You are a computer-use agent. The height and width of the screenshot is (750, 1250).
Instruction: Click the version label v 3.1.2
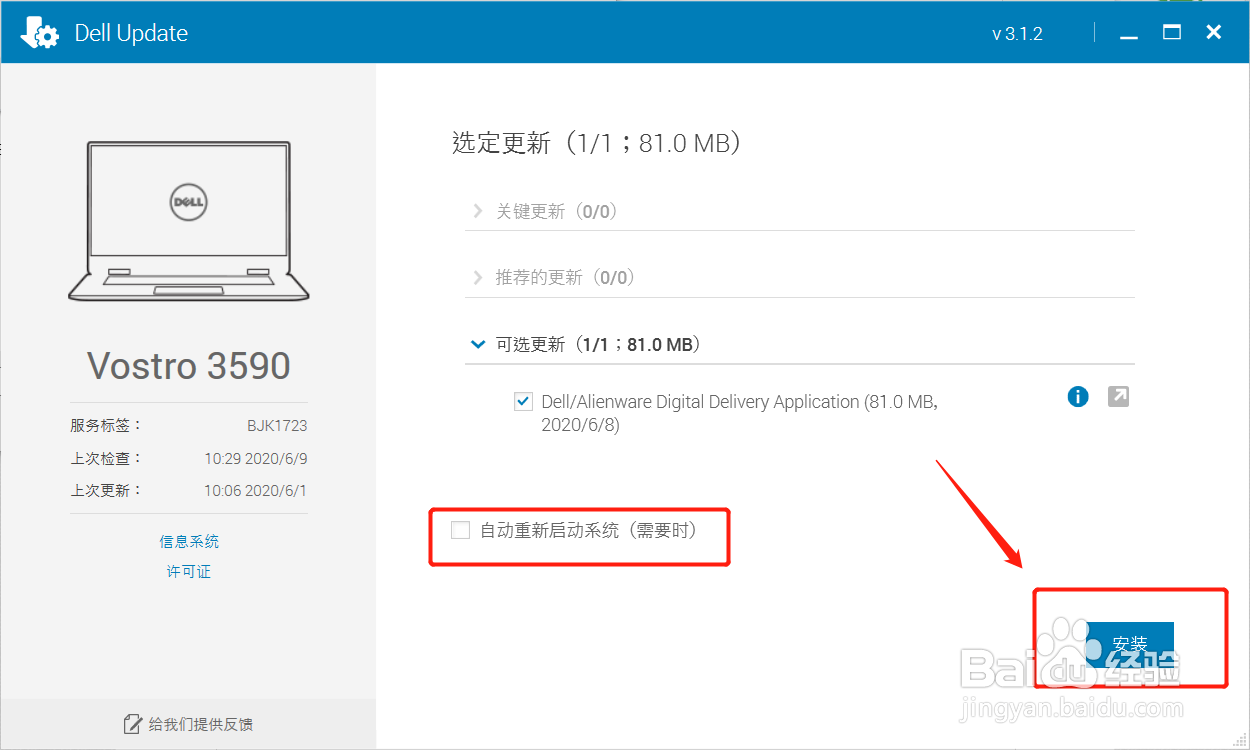[x=1017, y=34]
